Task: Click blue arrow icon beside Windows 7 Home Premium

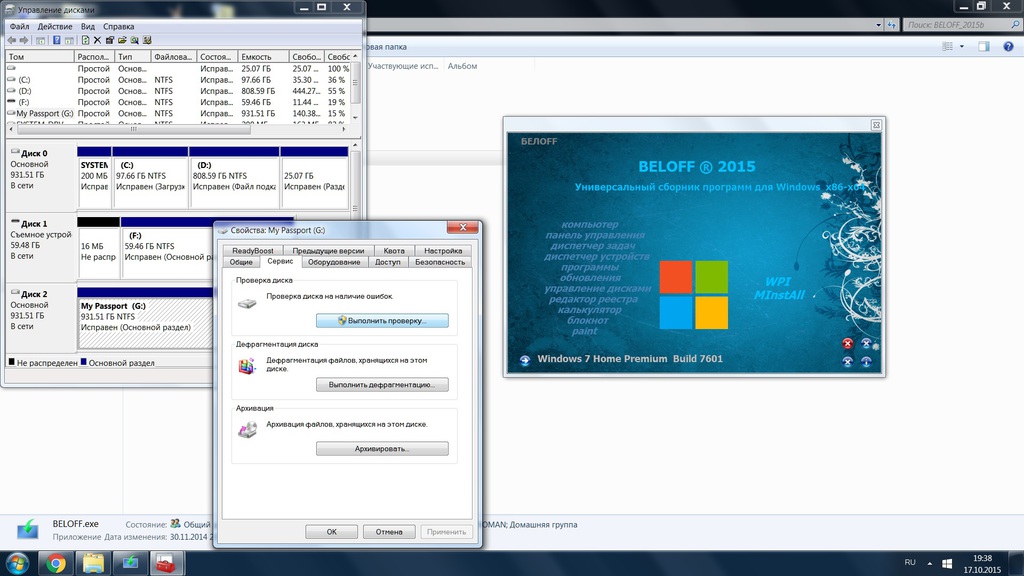Action: click(x=525, y=360)
